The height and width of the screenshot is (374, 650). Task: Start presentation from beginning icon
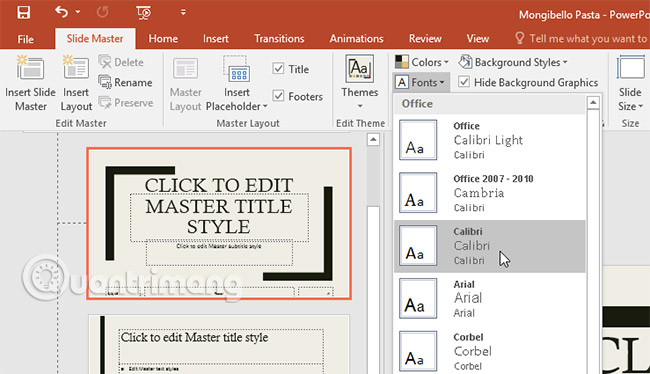[143, 12]
